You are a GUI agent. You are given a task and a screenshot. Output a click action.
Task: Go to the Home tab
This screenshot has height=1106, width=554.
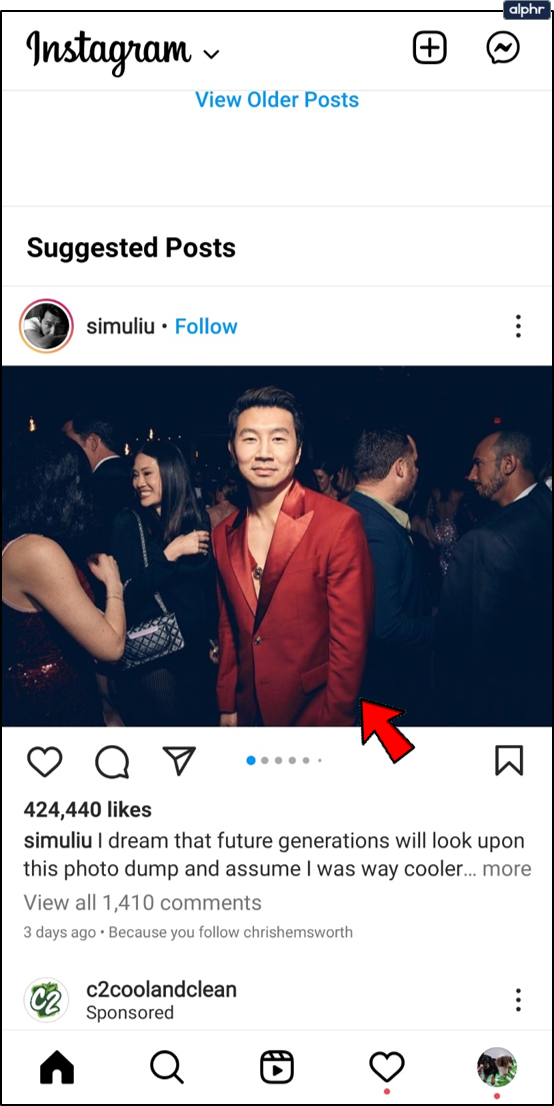tap(57, 1066)
